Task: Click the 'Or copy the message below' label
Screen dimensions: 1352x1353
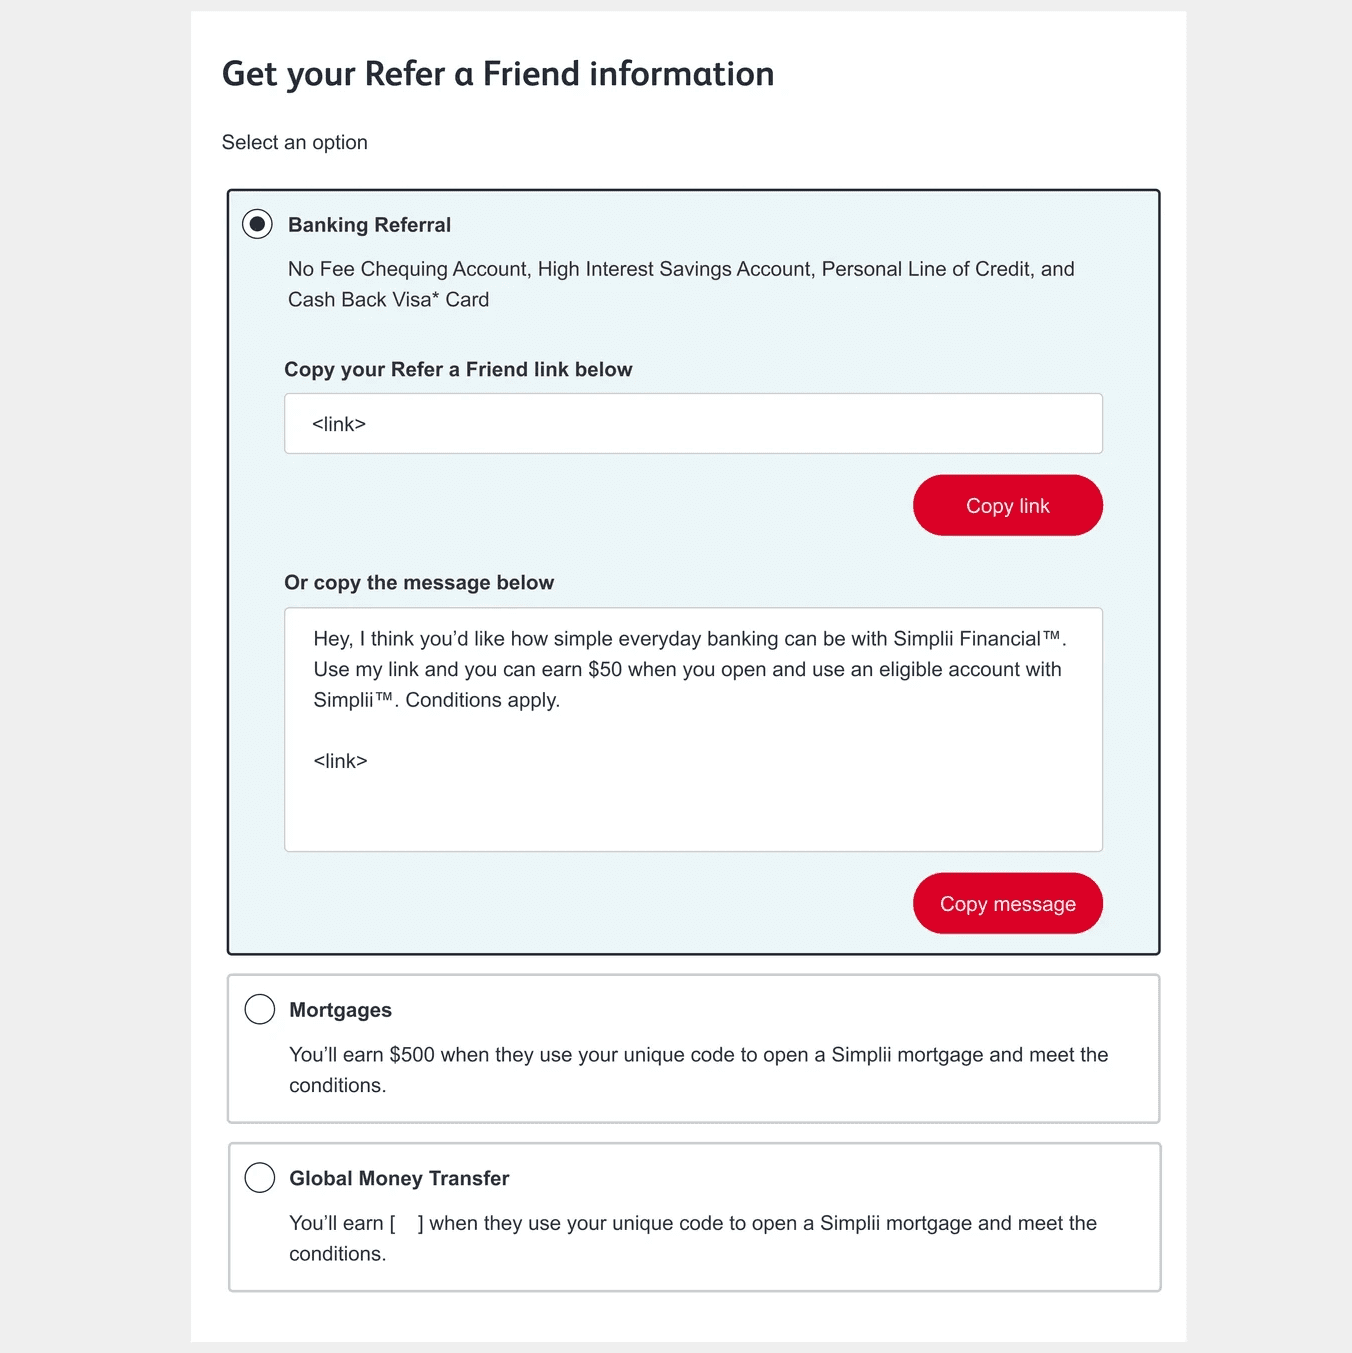Action: (x=419, y=582)
